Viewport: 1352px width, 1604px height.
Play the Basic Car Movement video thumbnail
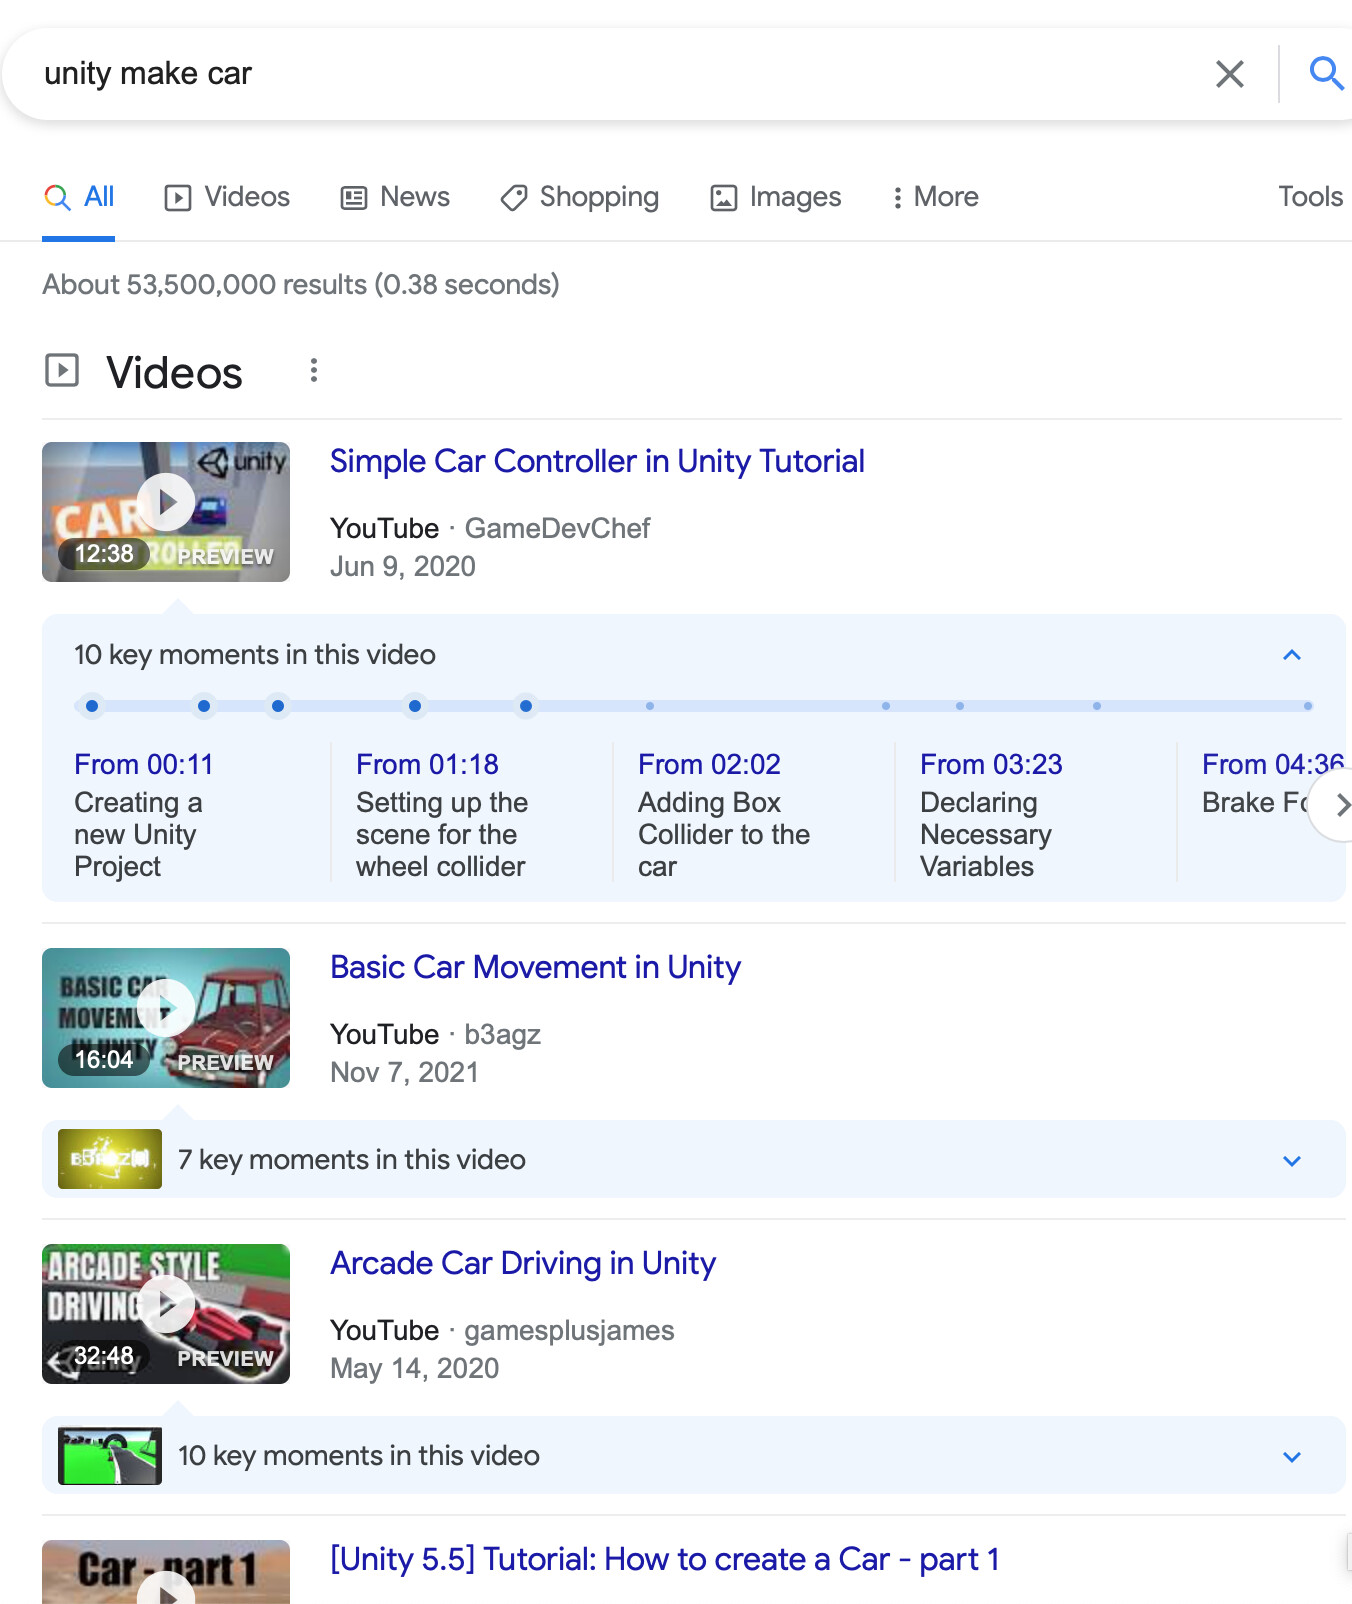tap(166, 1018)
